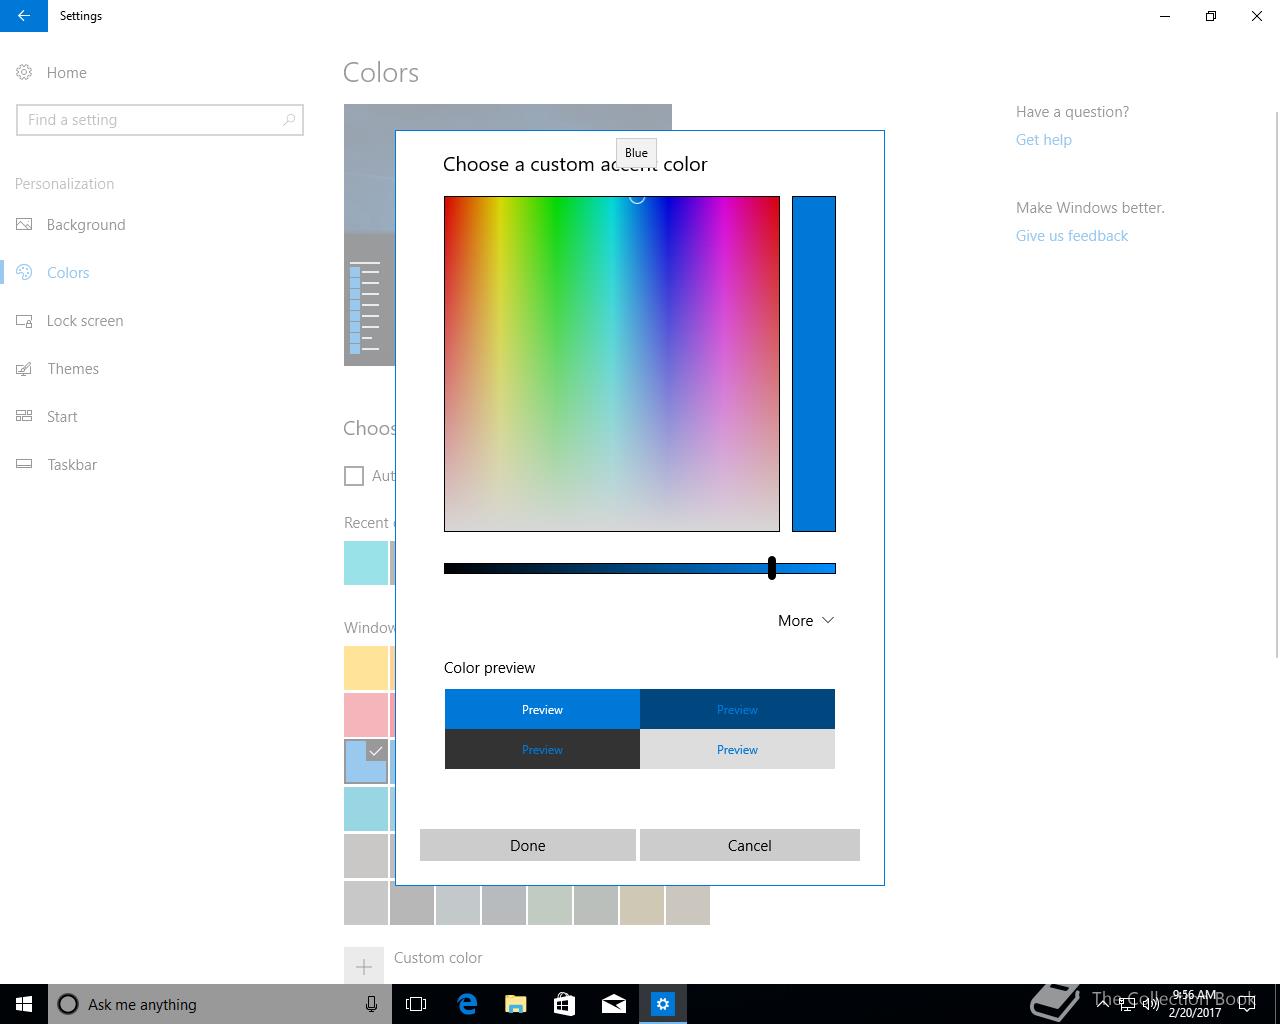The height and width of the screenshot is (1024, 1280).
Task: Go to Settings Home
Action: [66, 73]
